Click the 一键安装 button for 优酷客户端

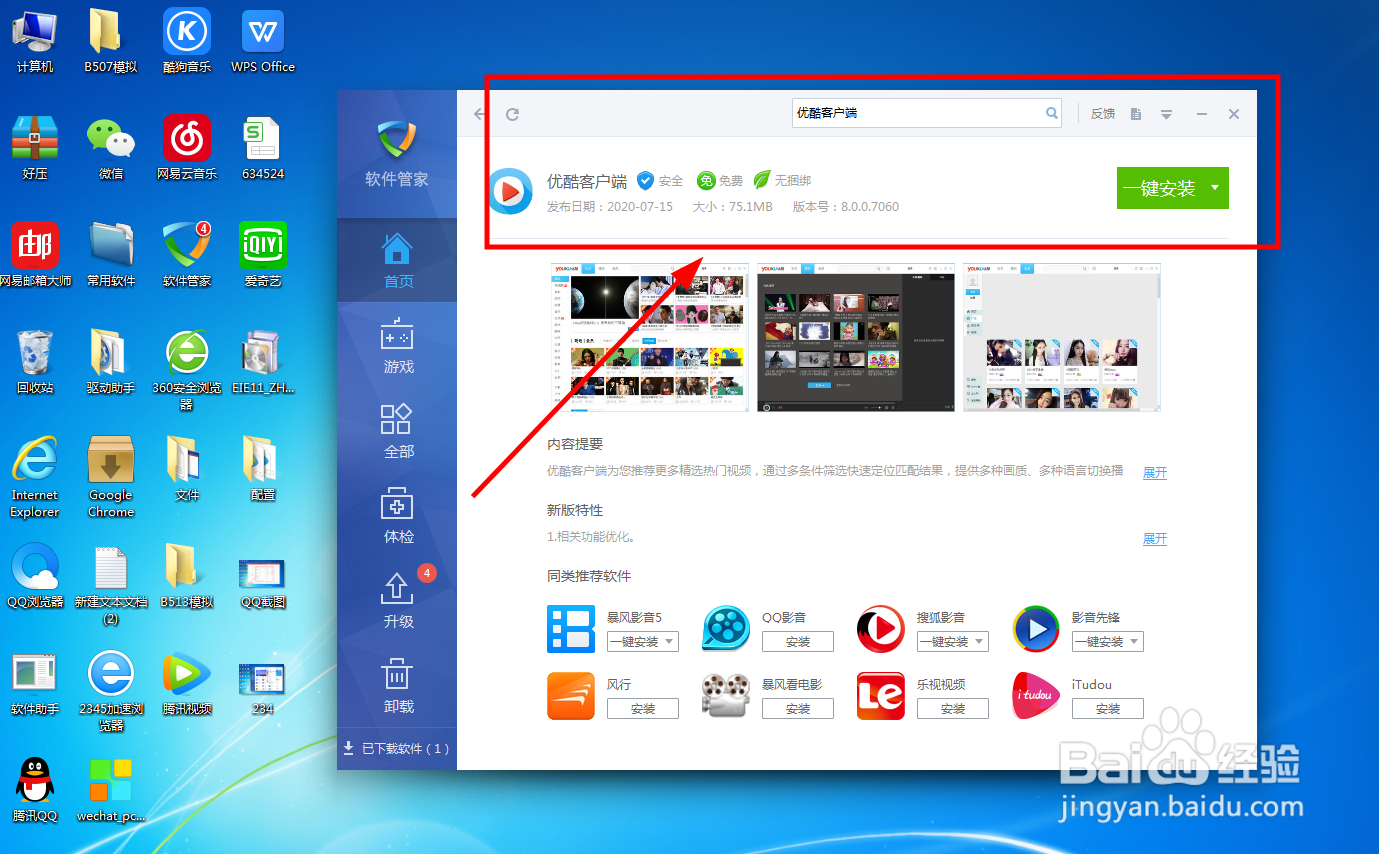point(1159,188)
